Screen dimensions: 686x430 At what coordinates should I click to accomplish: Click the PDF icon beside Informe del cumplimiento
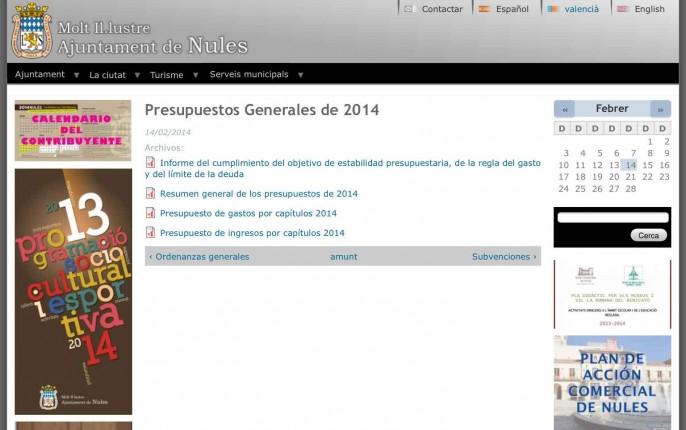151,163
